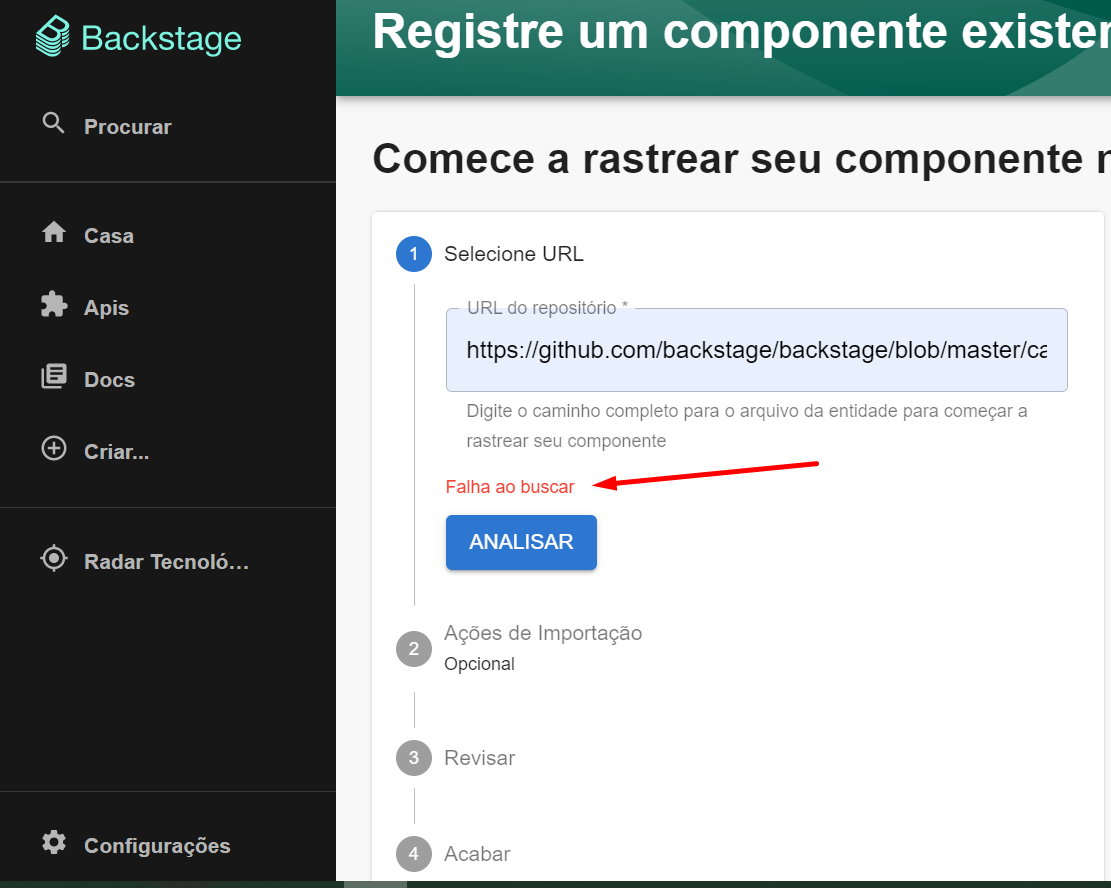
Task: Click the ANALISAR button
Action: [x=521, y=542]
